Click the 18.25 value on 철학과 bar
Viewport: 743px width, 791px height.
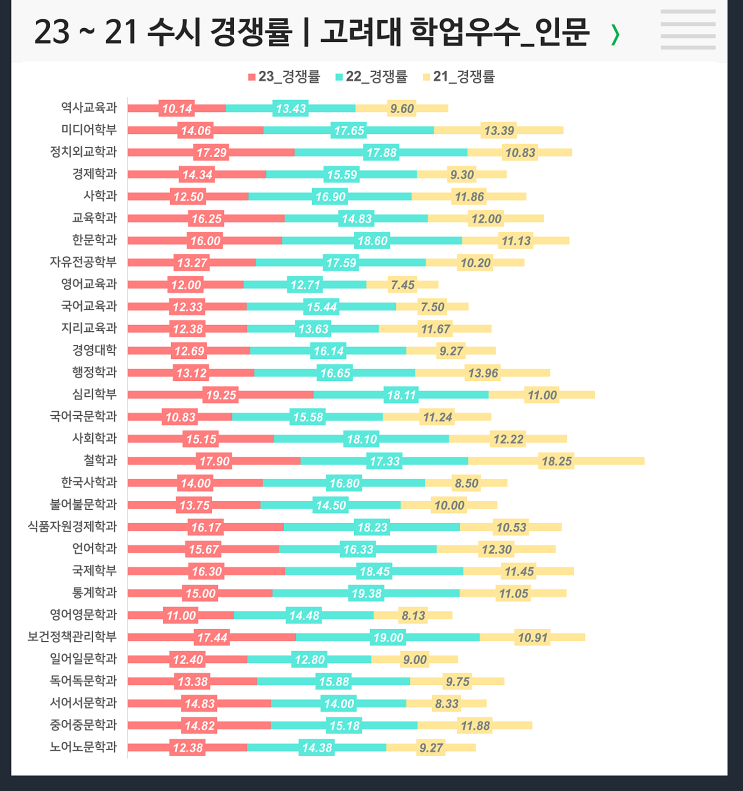click(x=557, y=461)
